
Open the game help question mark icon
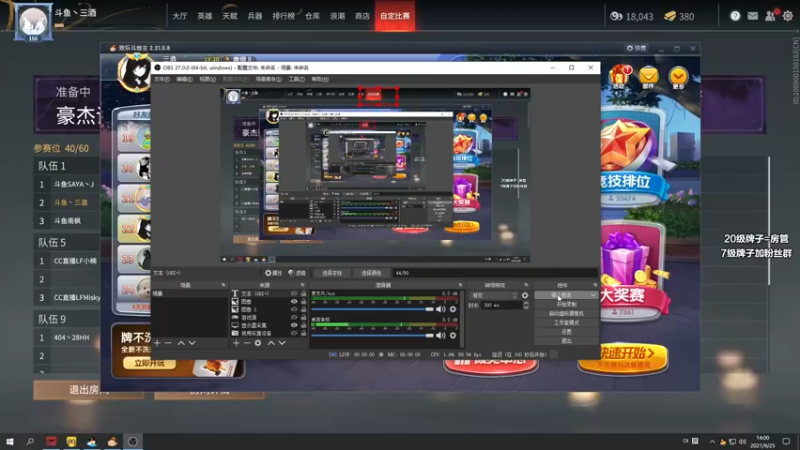tap(735, 16)
